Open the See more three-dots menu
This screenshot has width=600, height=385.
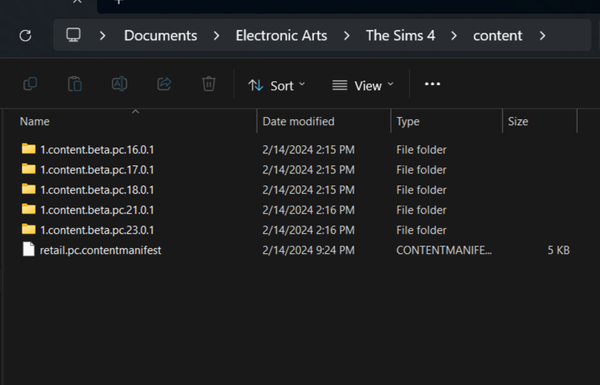pos(432,84)
